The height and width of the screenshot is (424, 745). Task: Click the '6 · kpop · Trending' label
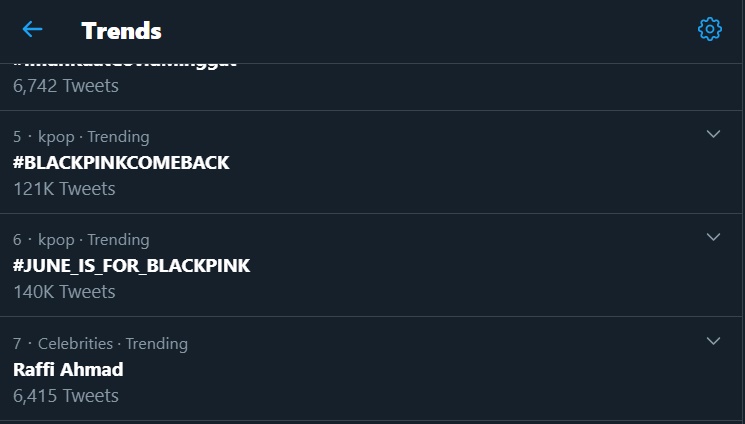coord(81,240)
